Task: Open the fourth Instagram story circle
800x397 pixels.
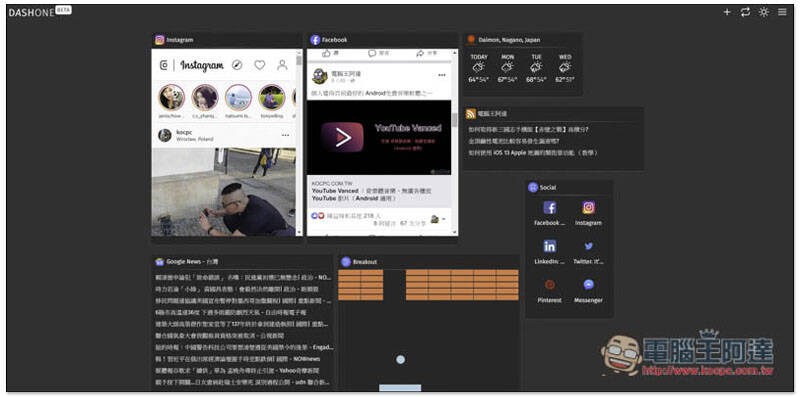Action: [272, 97]
